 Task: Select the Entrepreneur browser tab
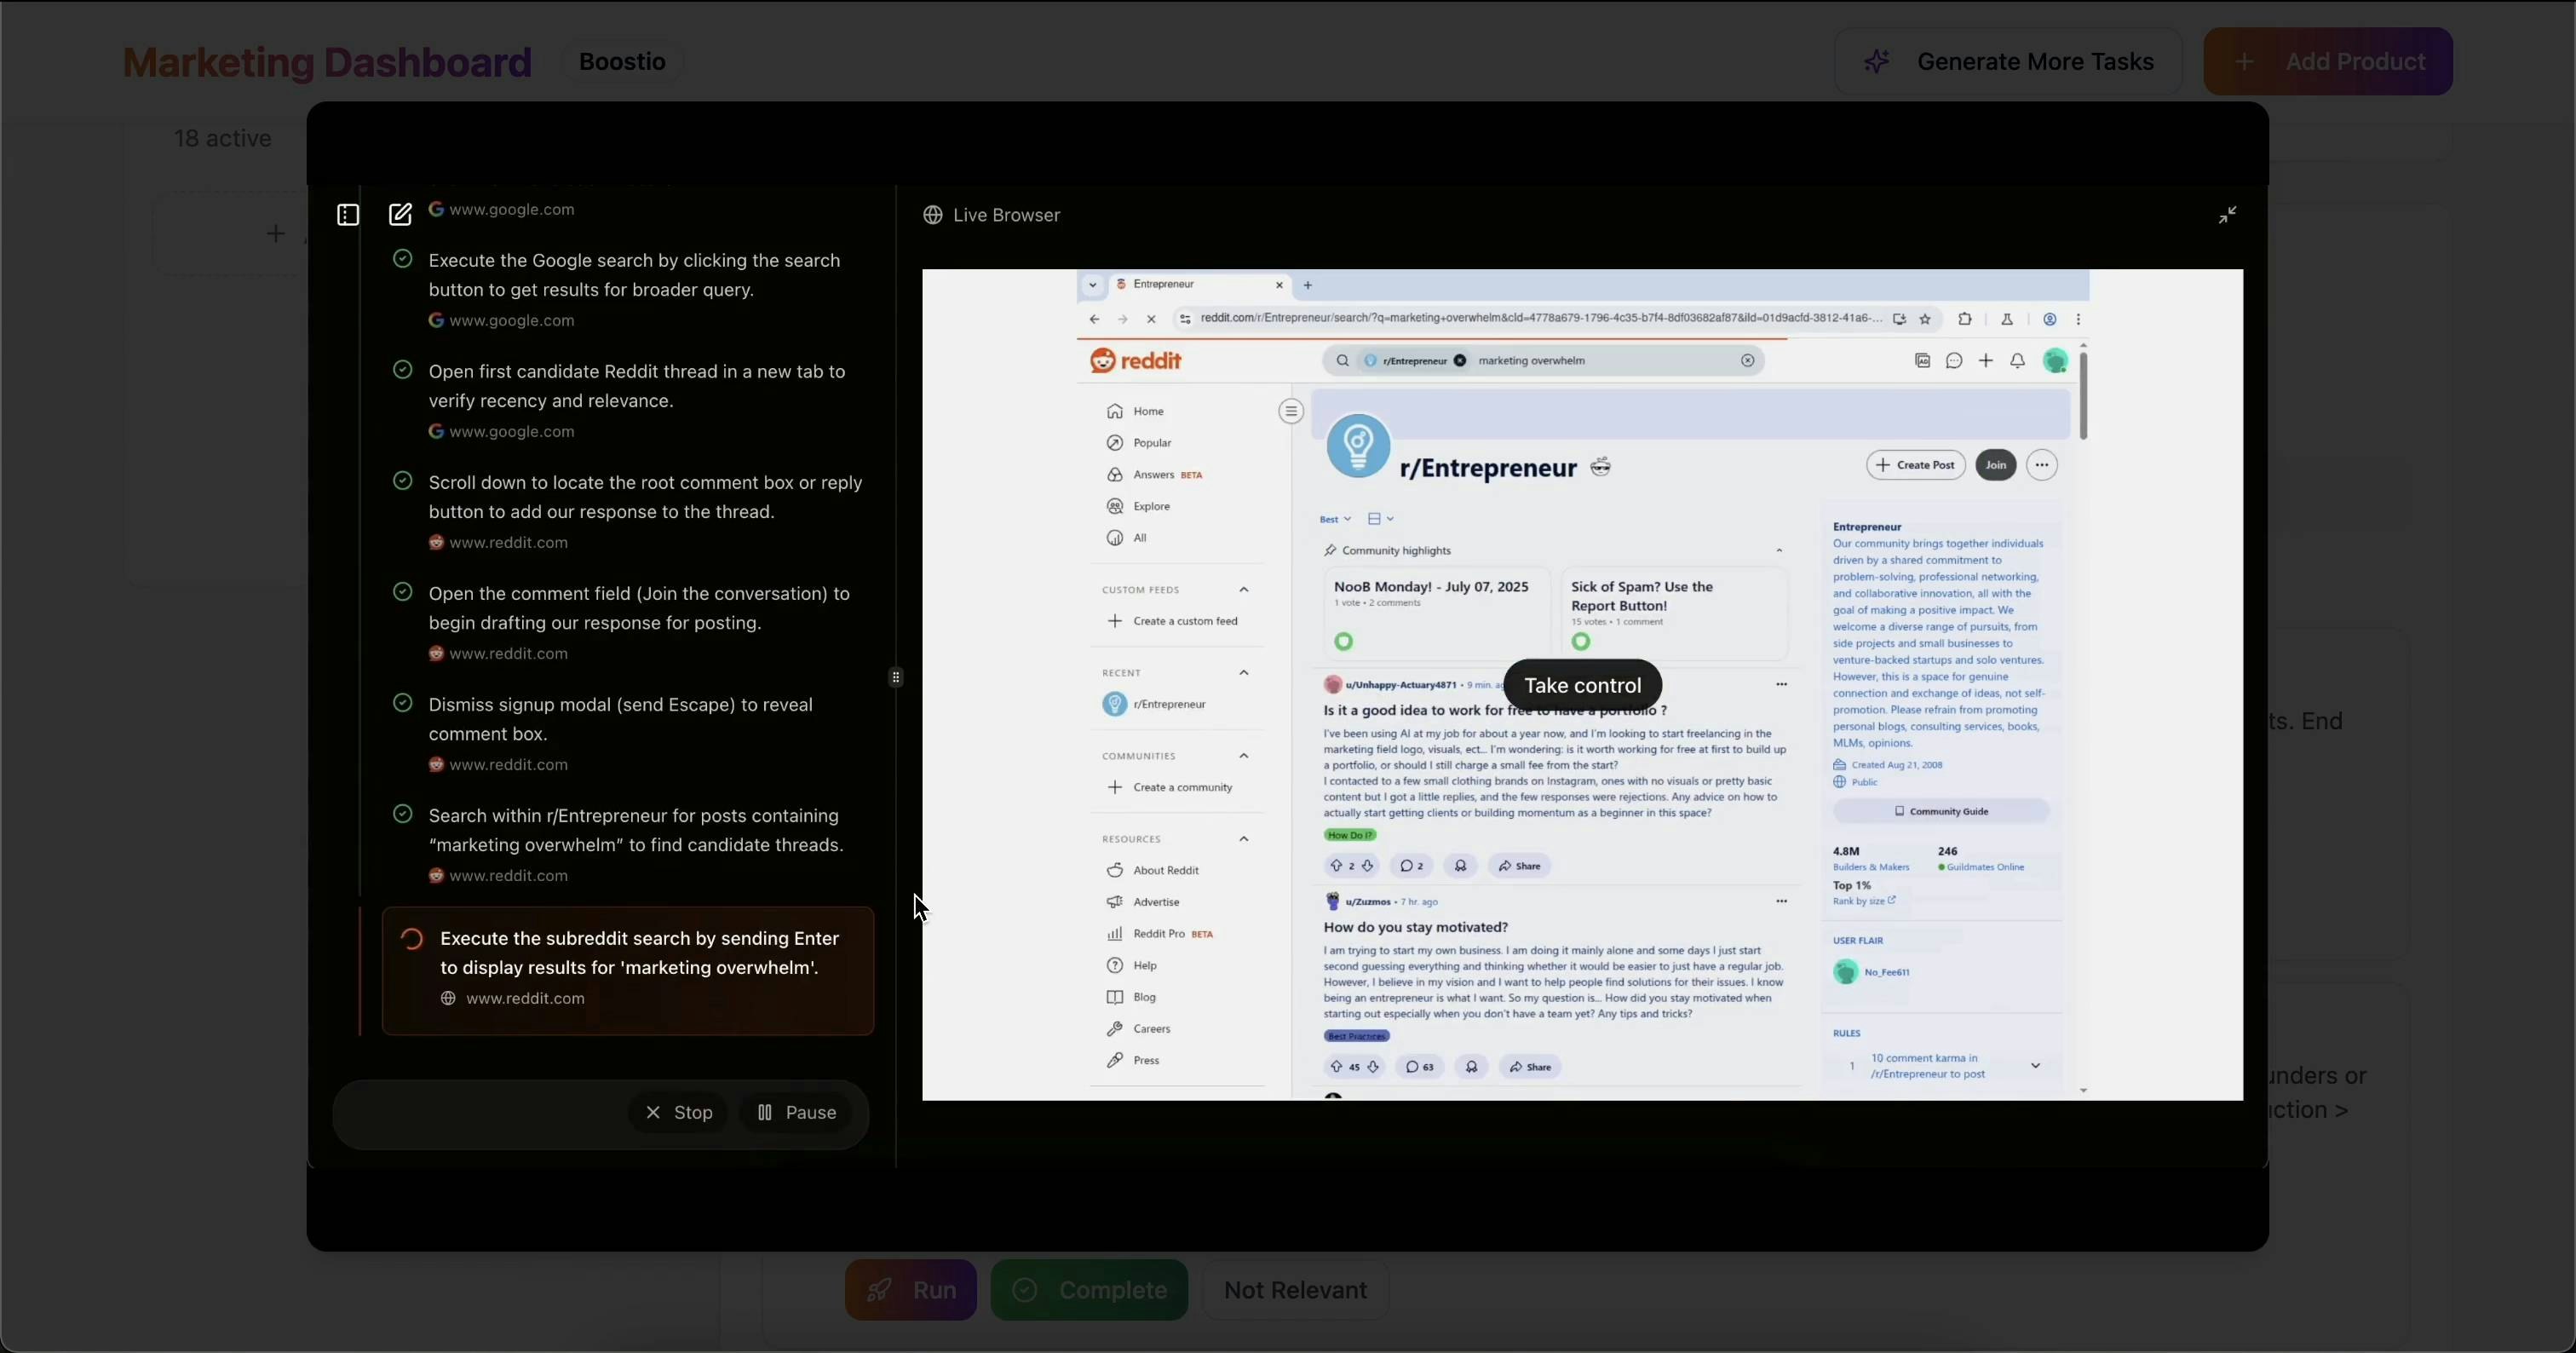(1198, 285)
